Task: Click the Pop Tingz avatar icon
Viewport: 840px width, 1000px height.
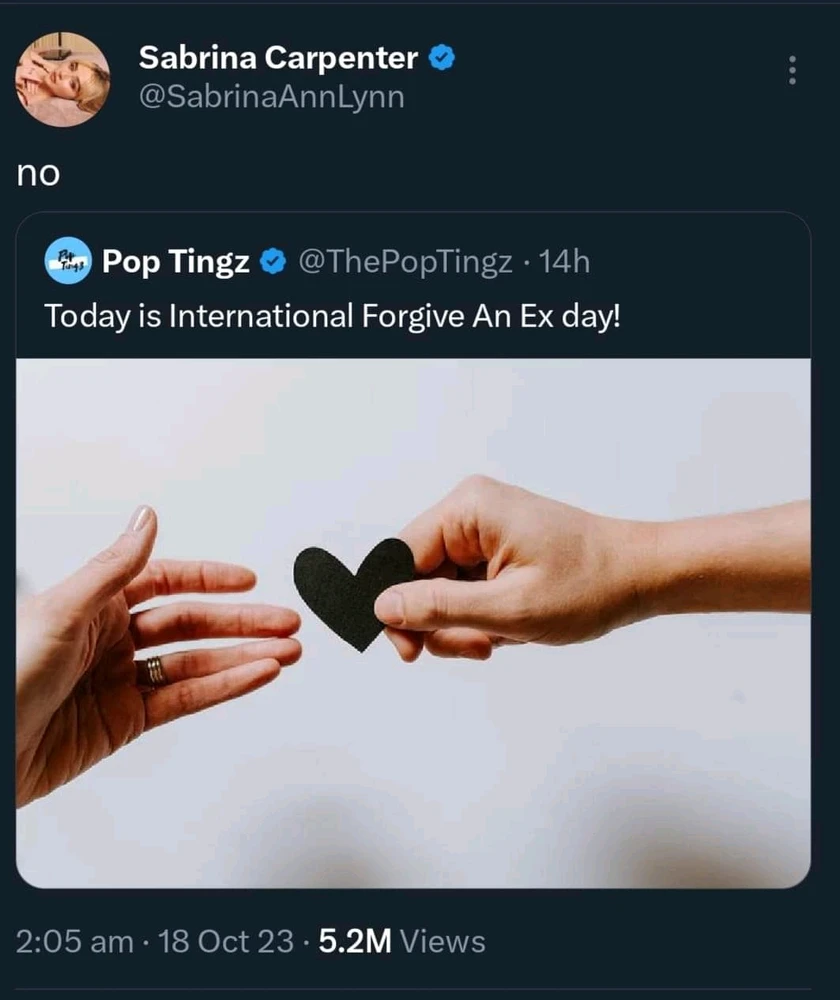Action: coord(69,263)
